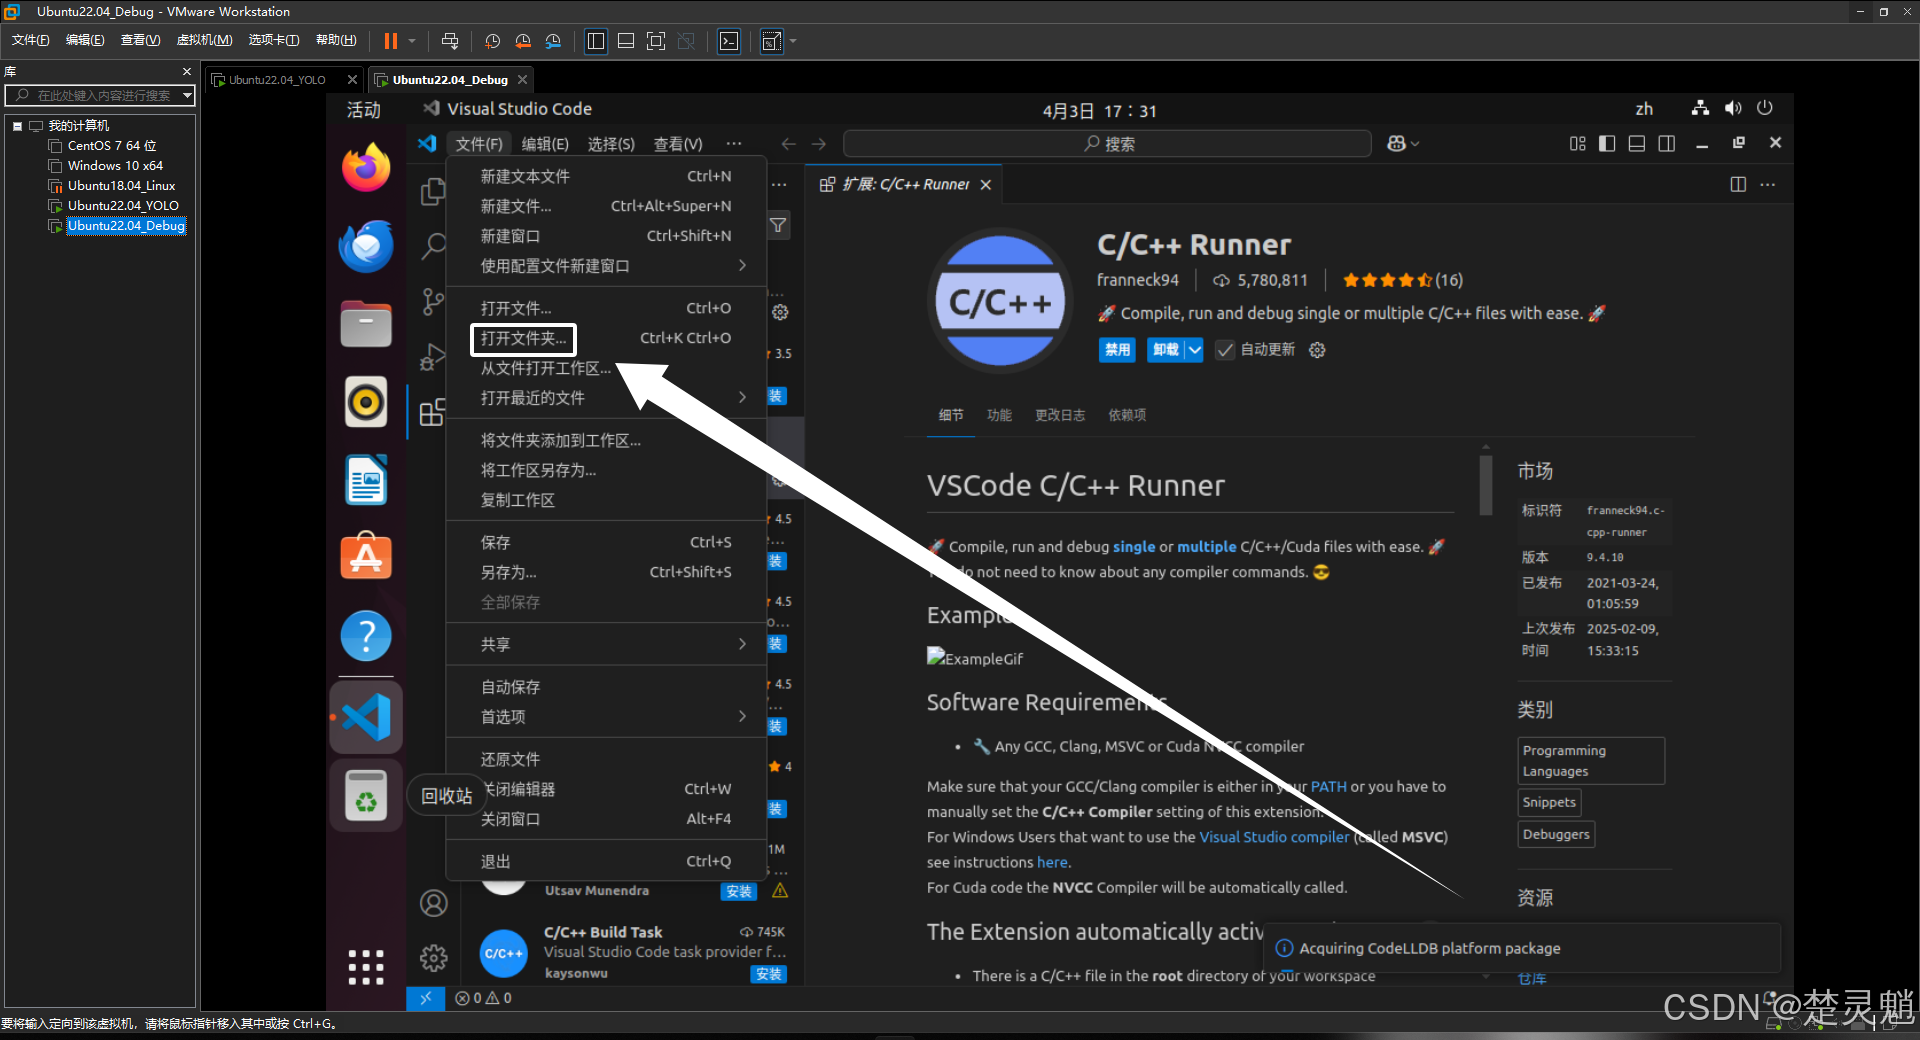Image resolution: width=1920 pixels, height=1040 pixels.
Task: Expand New Window with Profile submenu
Action: (742, 265)
